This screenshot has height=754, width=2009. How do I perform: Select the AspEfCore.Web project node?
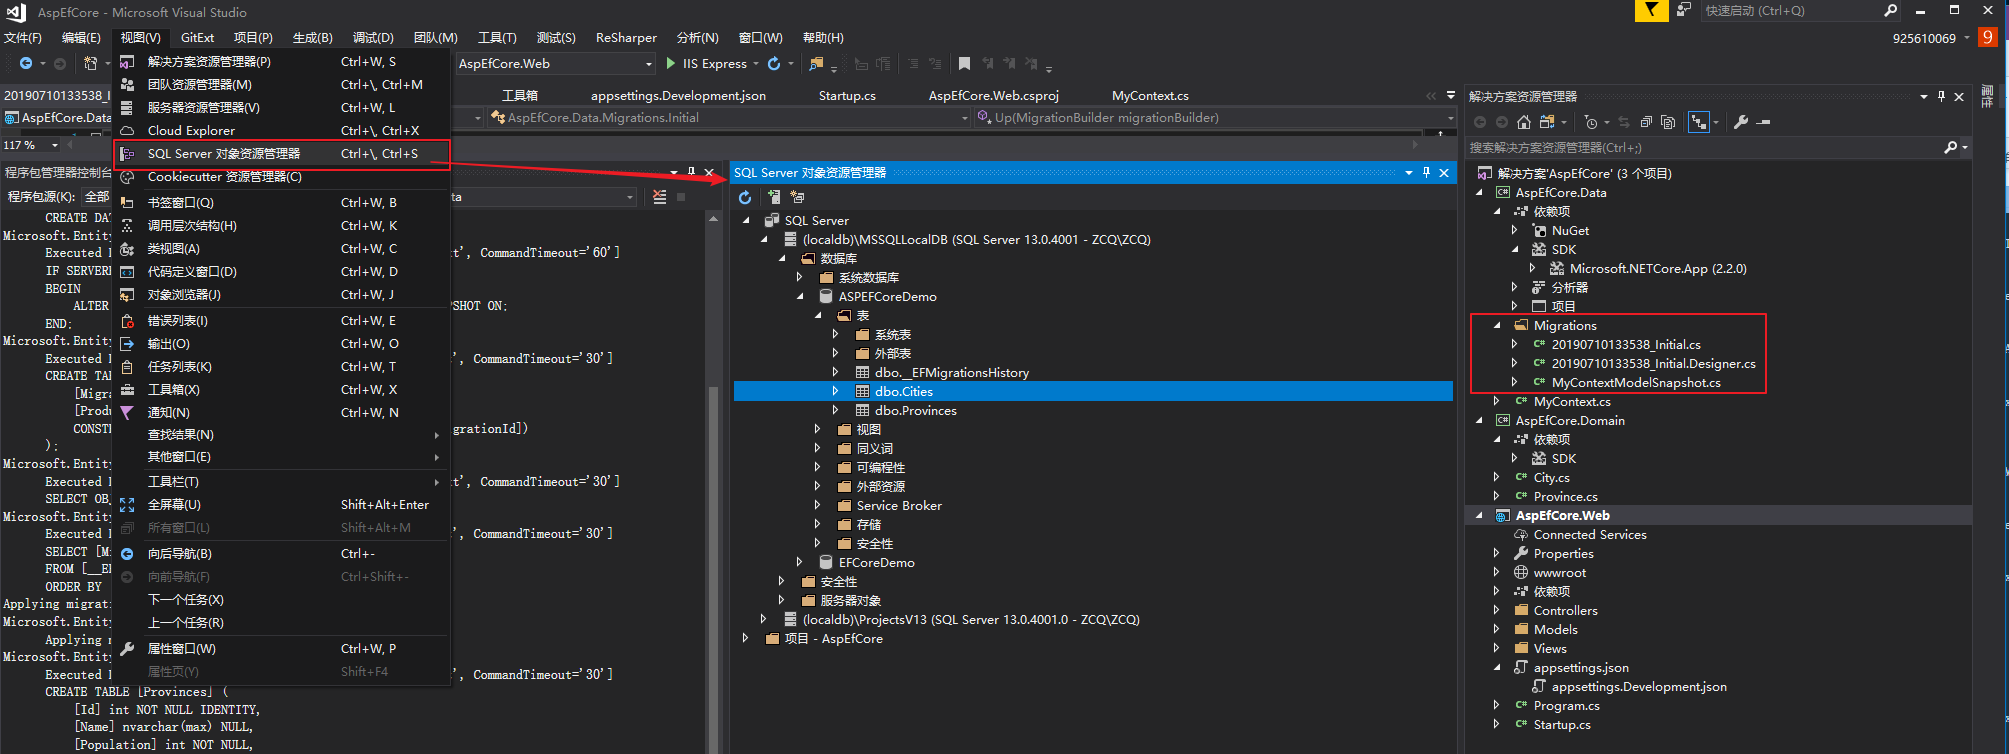(1562, 515)
